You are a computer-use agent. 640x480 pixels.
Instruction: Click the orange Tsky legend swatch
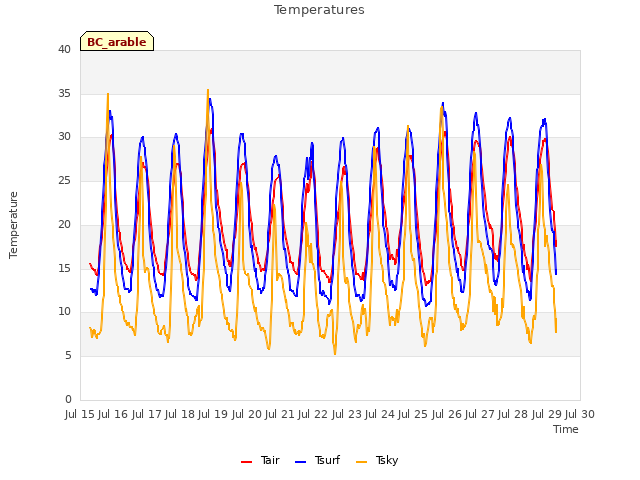[362, 462]
